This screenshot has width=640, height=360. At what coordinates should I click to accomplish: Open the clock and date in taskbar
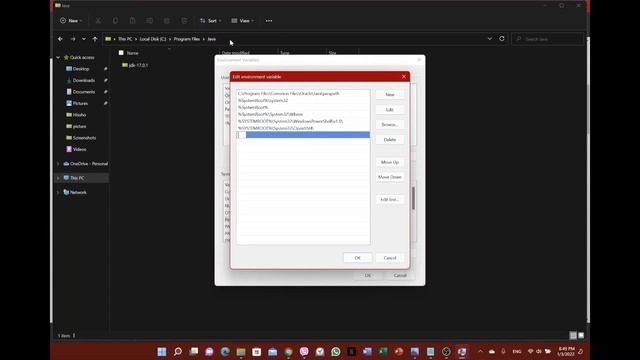click(566, 351)
